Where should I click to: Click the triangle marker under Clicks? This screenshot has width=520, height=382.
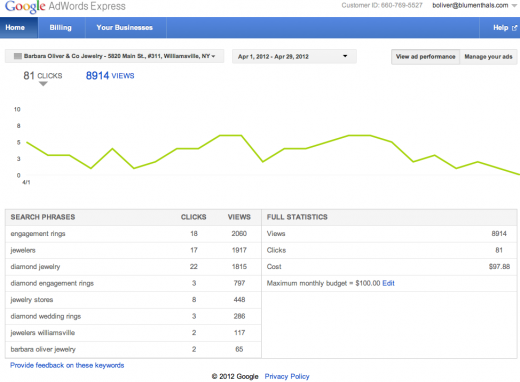coord(43,84)
